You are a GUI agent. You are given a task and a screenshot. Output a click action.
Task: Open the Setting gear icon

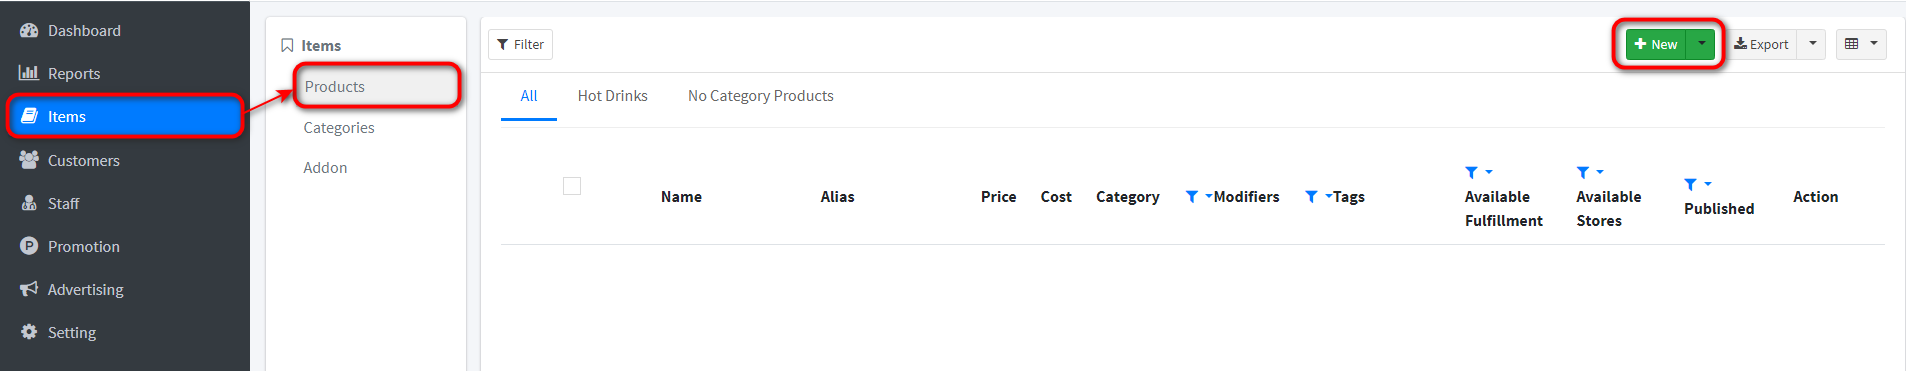[x=29, y=332]
